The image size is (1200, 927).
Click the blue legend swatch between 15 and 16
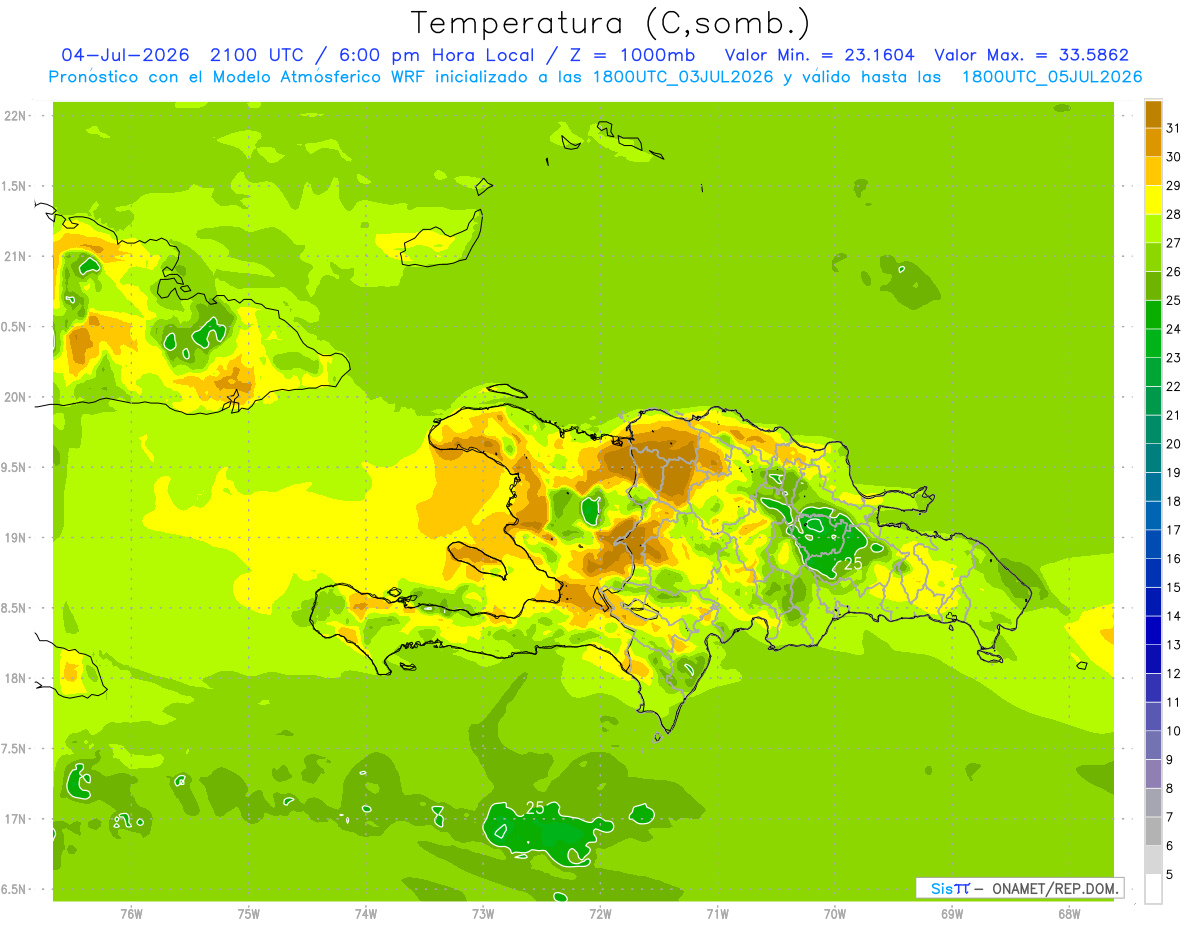coord(1153,574)
